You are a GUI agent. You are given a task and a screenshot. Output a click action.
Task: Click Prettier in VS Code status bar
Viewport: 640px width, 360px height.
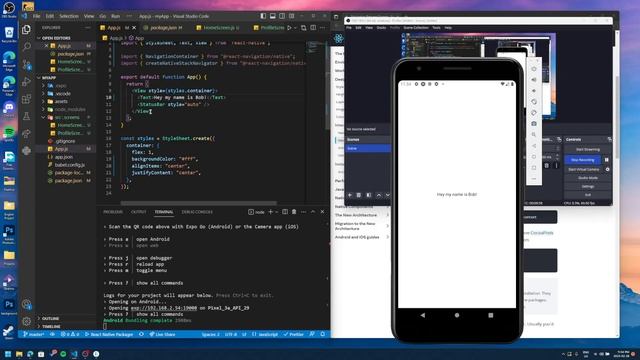tap(293, 334)
